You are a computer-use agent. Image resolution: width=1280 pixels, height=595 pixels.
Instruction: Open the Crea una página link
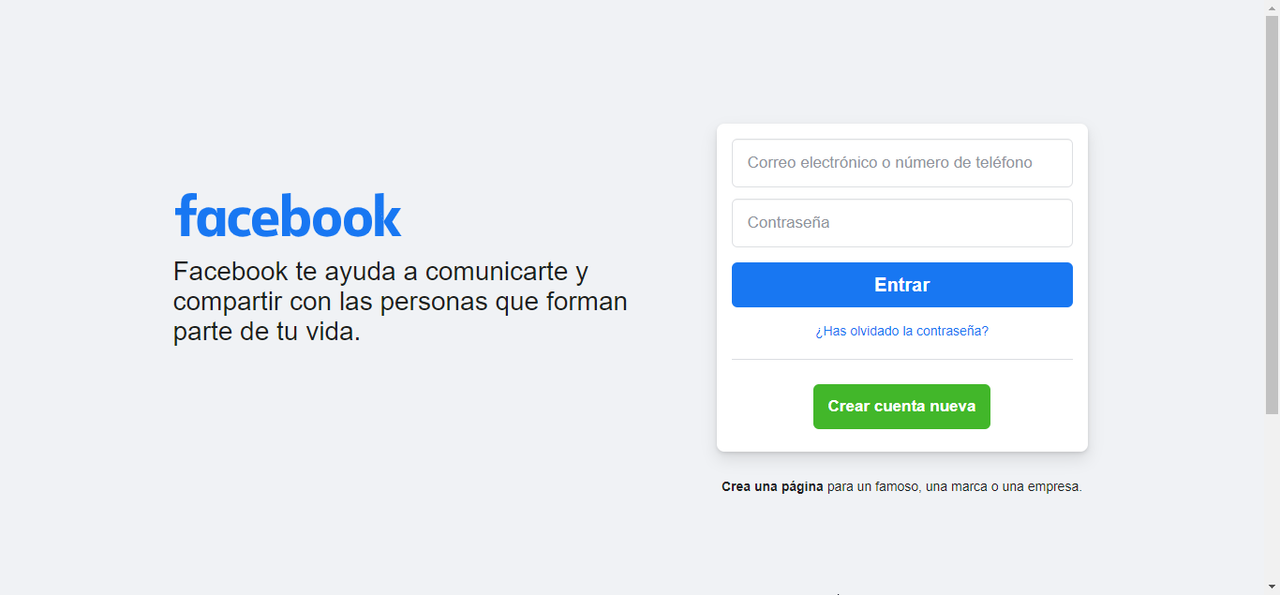pyautogui.click(x=772, y=487)
